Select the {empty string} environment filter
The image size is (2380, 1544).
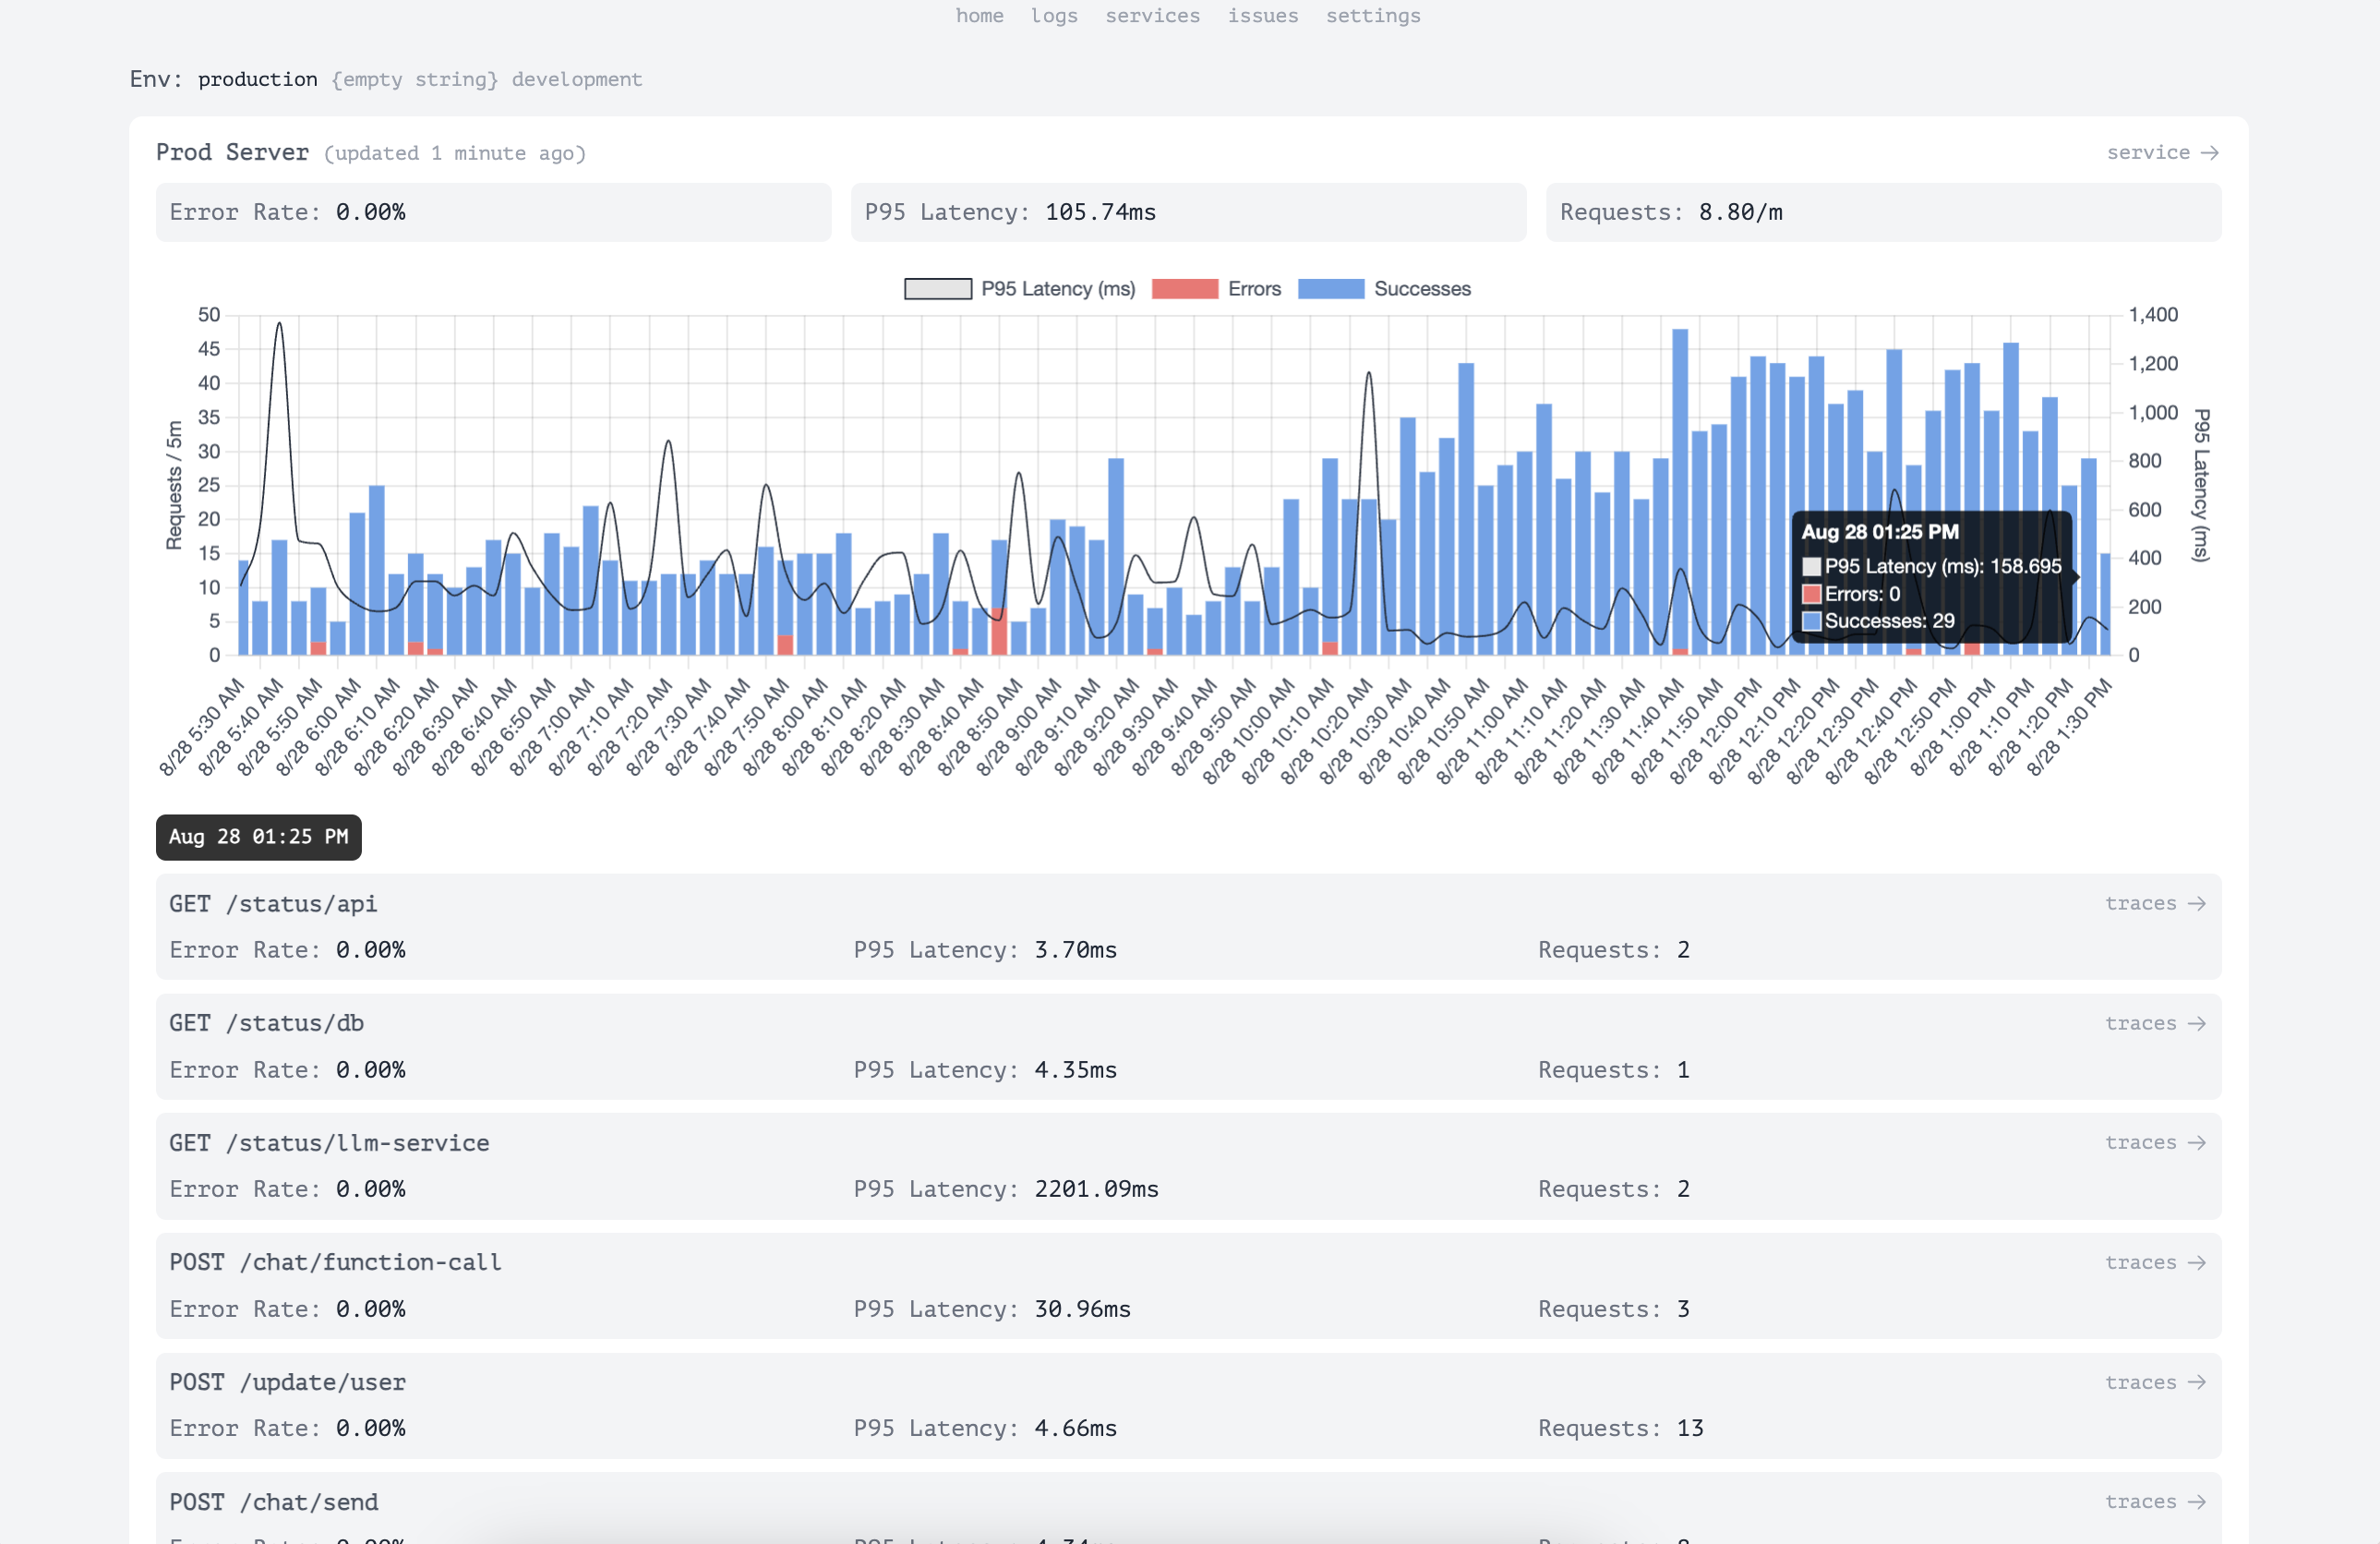coord(414,79)
